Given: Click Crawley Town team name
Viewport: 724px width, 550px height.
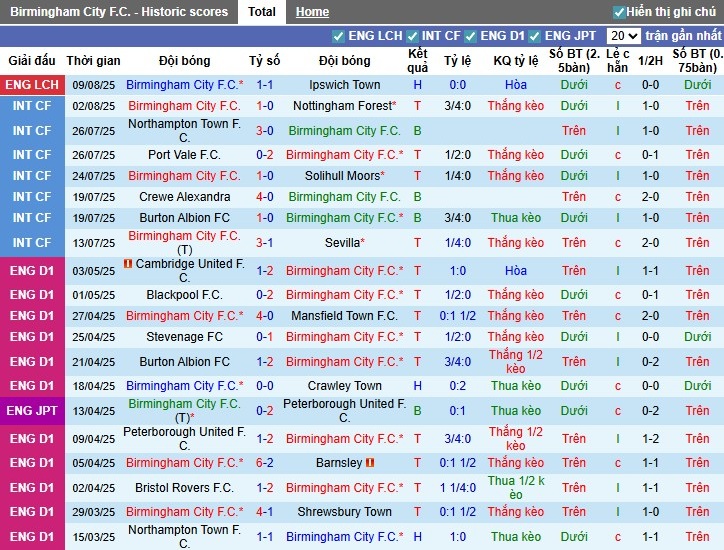Looking at the screenshot, I should click(x=344, y=386).
